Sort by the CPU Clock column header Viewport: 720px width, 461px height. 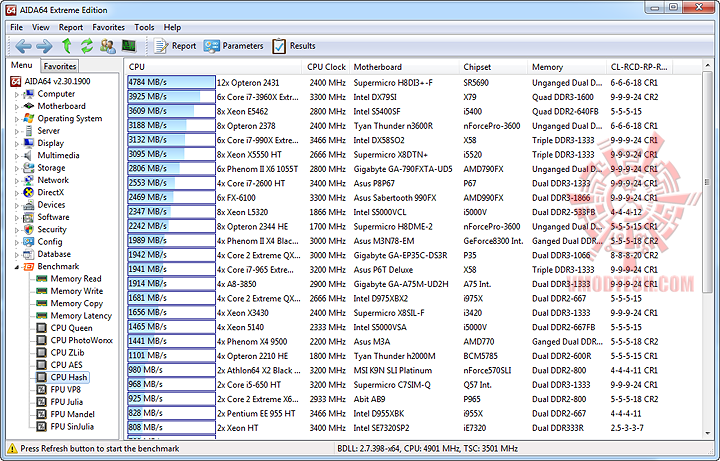pyautogui.click(x=326, y=67)
